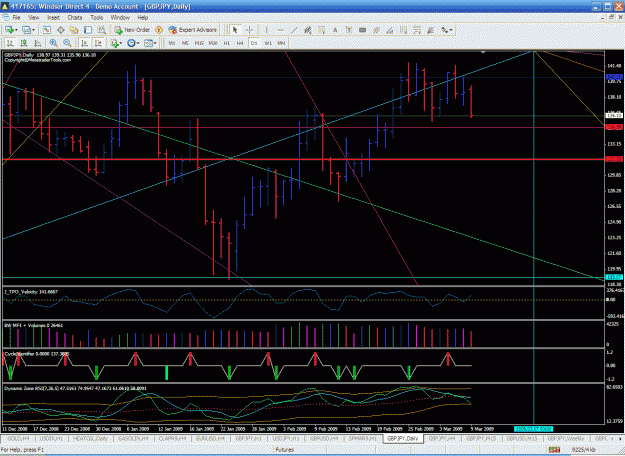Open the Insert menu
The image size is (625, 456).
(53, 18)
